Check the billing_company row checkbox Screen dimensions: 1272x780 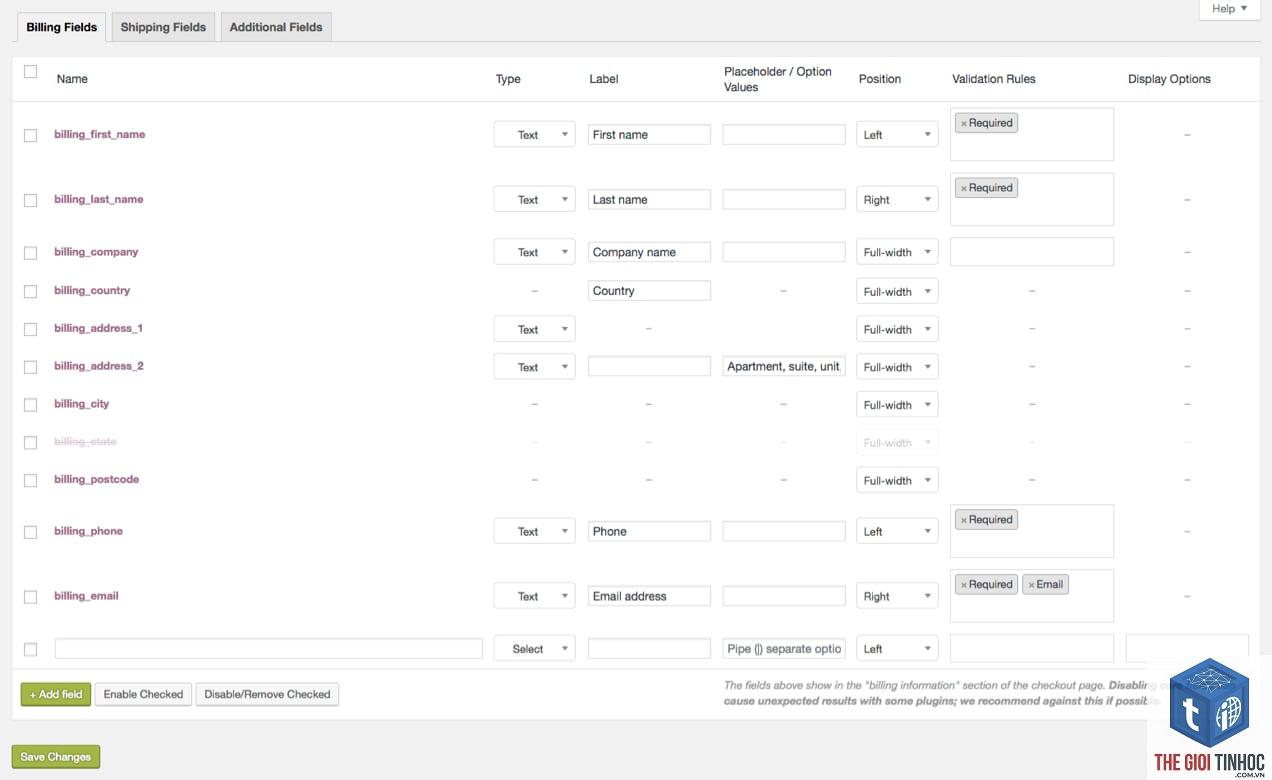tap(30, 253)
